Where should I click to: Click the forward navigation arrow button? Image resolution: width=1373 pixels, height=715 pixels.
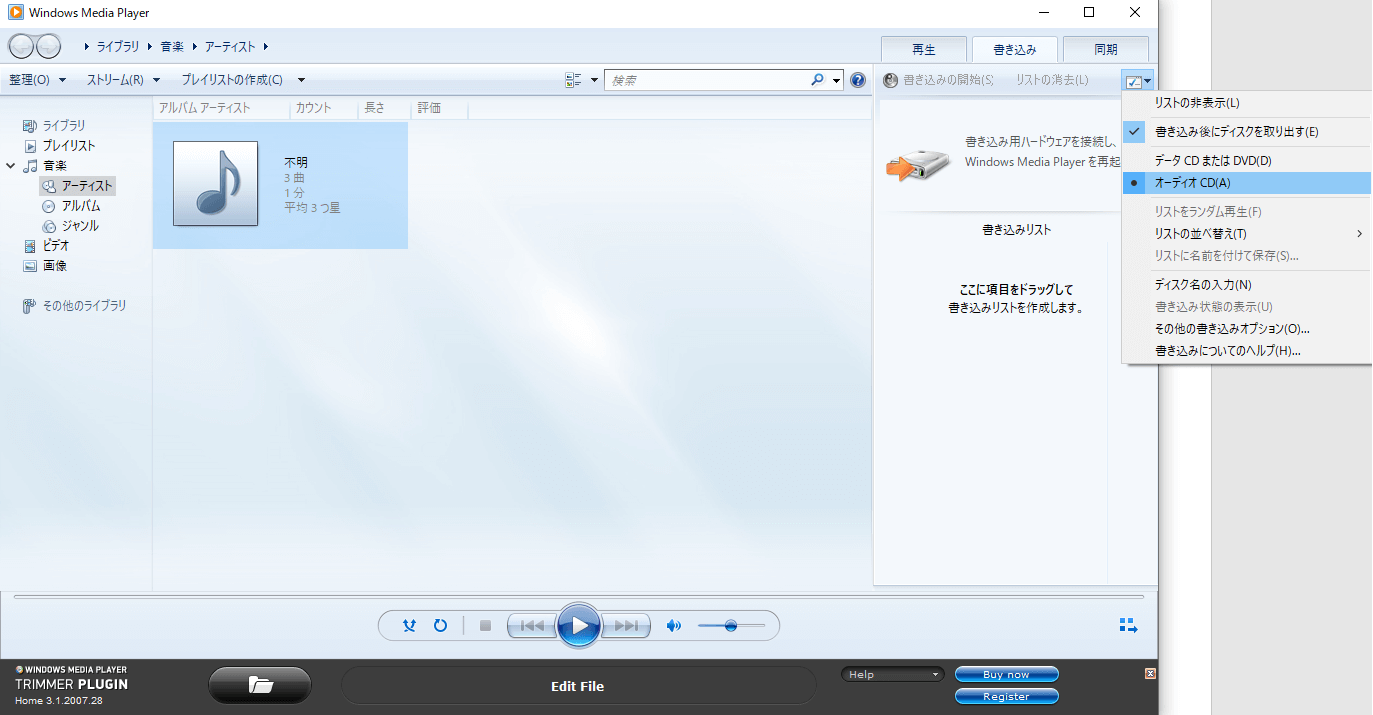pyautogui.click(x=48, y=46)
